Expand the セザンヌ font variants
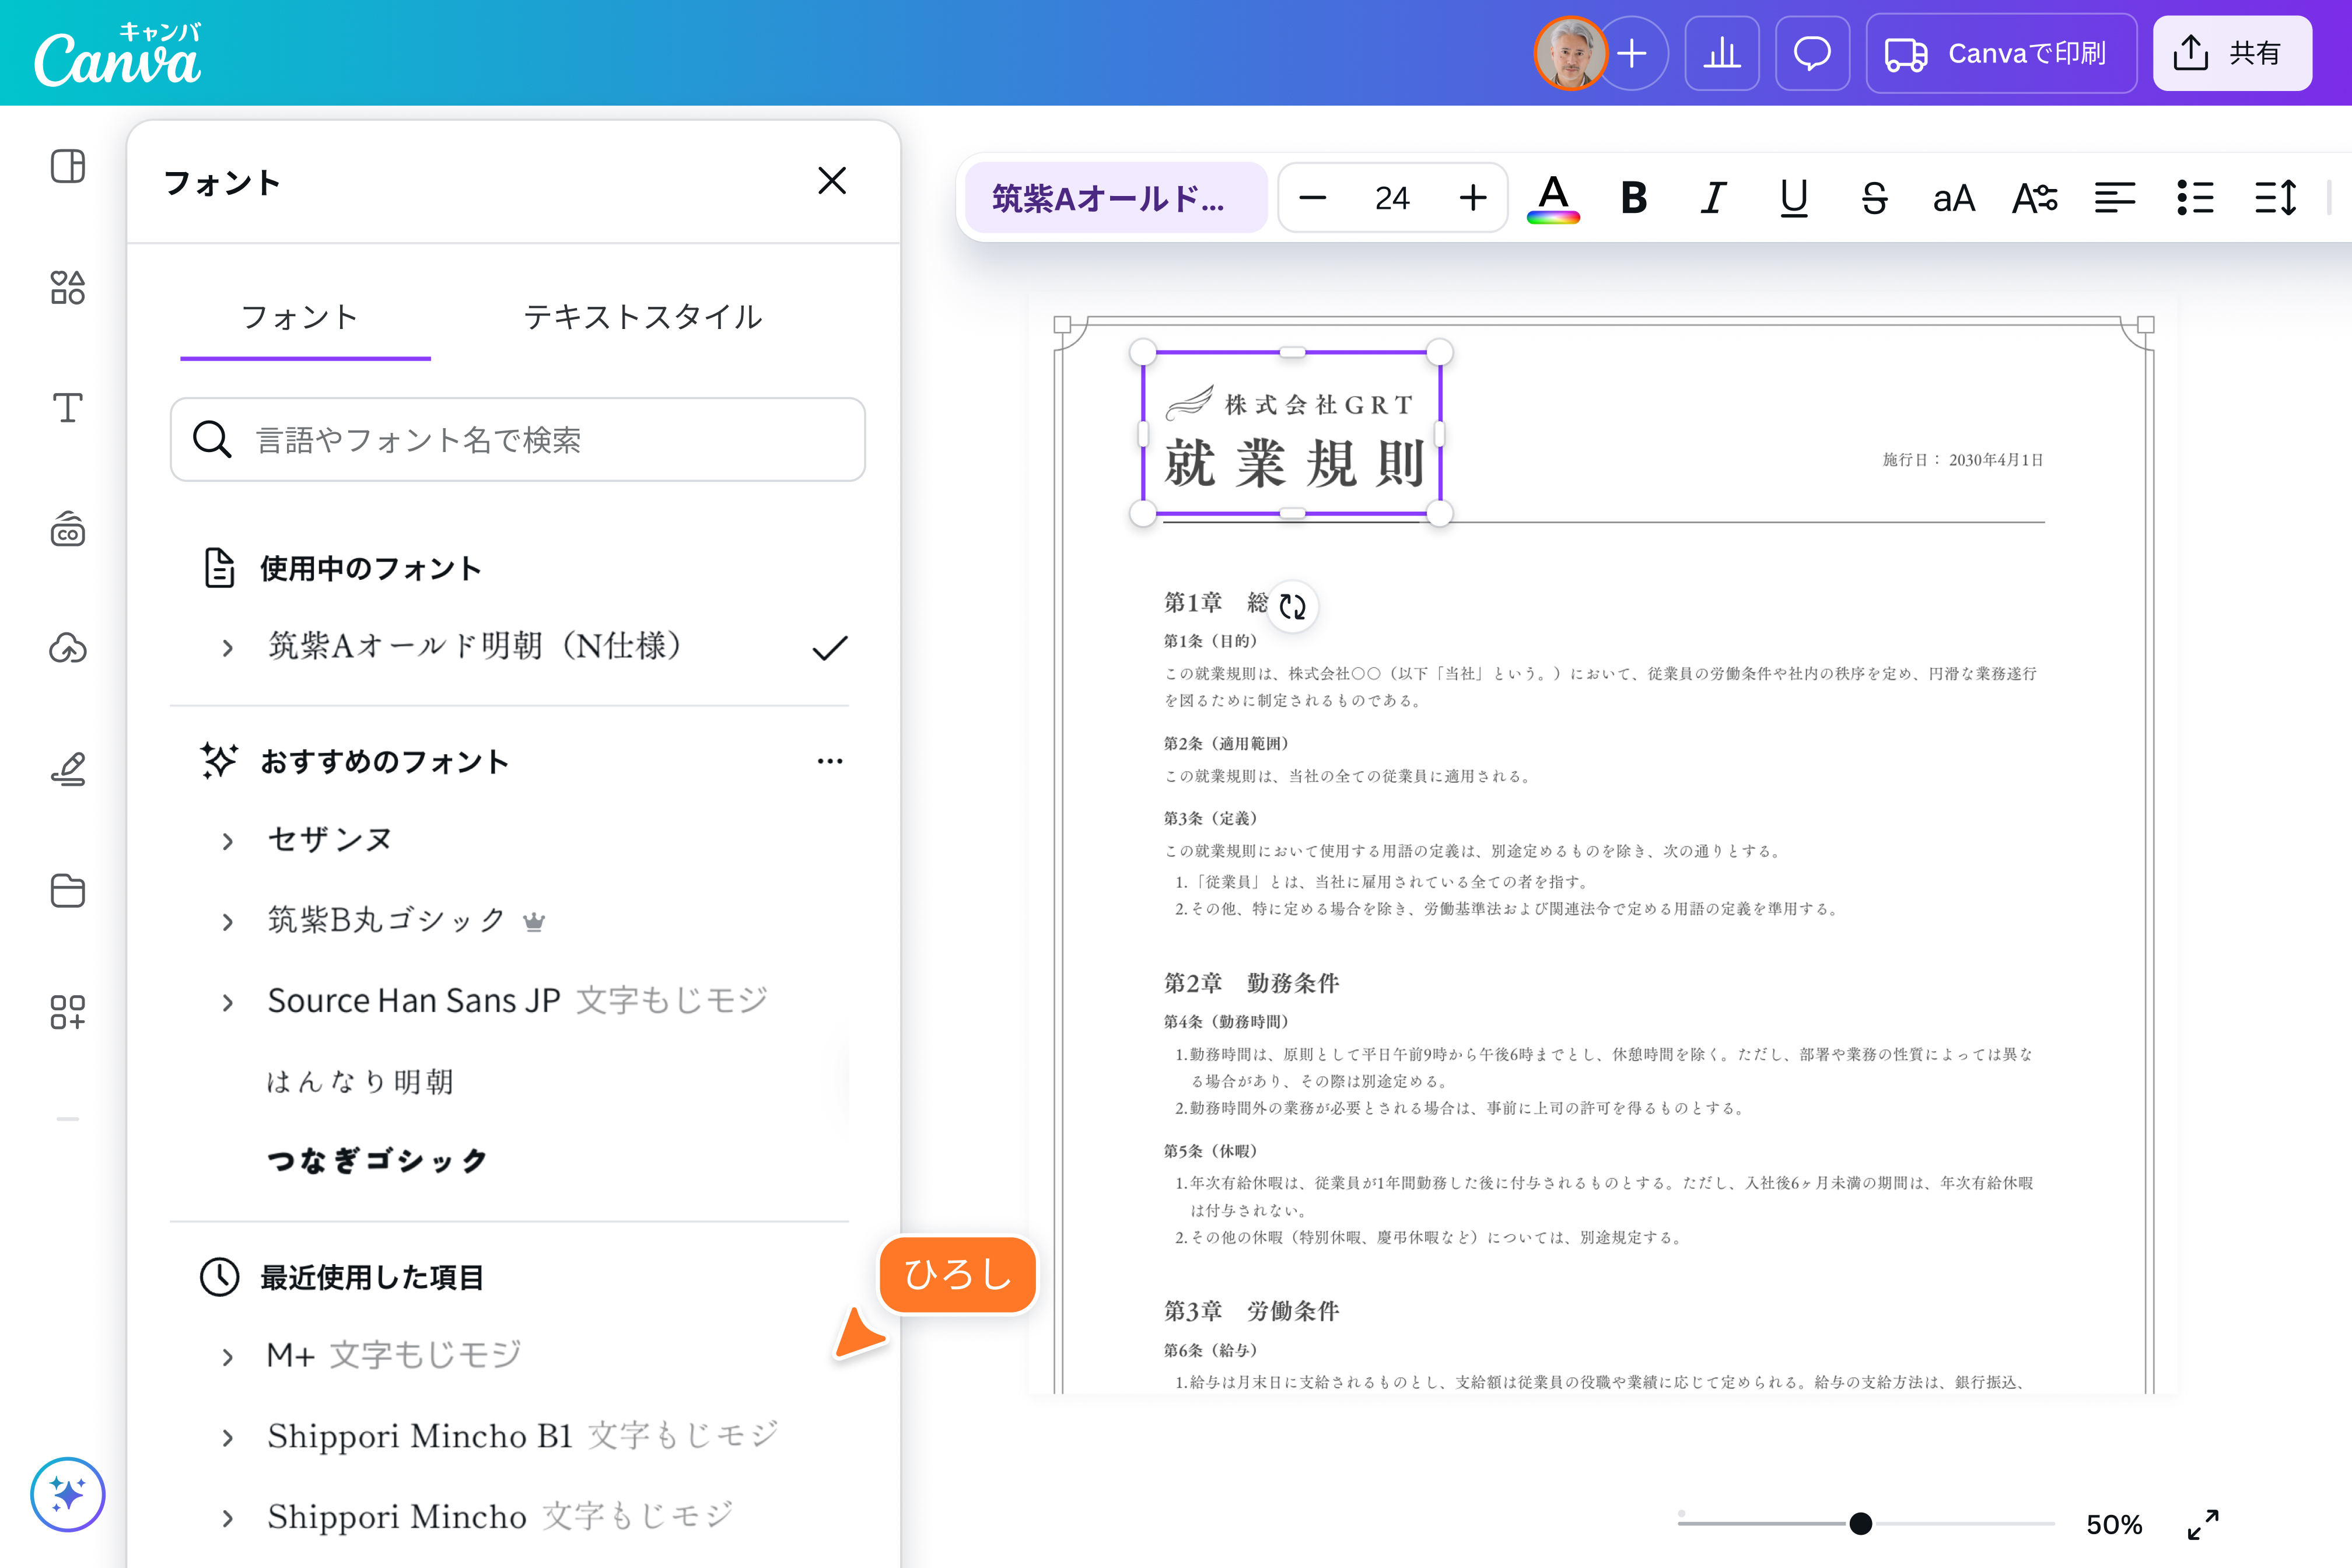 (x=228, y=841)
